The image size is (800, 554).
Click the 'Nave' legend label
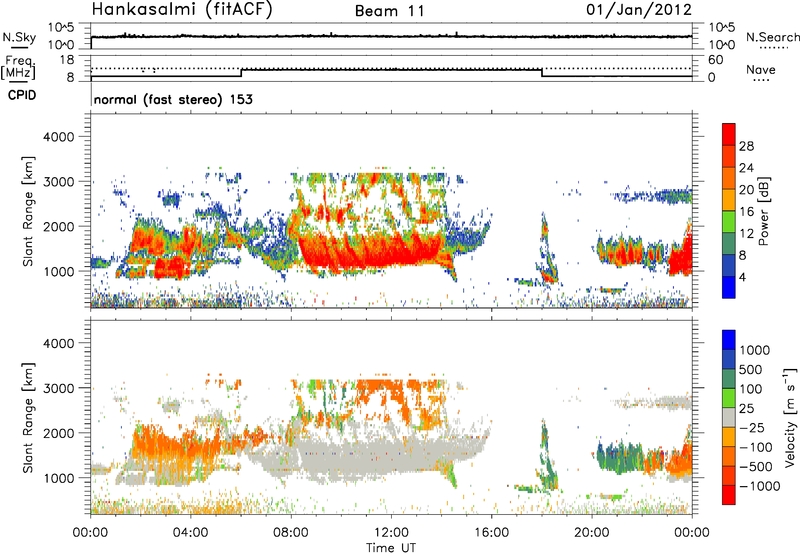click(760, 70)
